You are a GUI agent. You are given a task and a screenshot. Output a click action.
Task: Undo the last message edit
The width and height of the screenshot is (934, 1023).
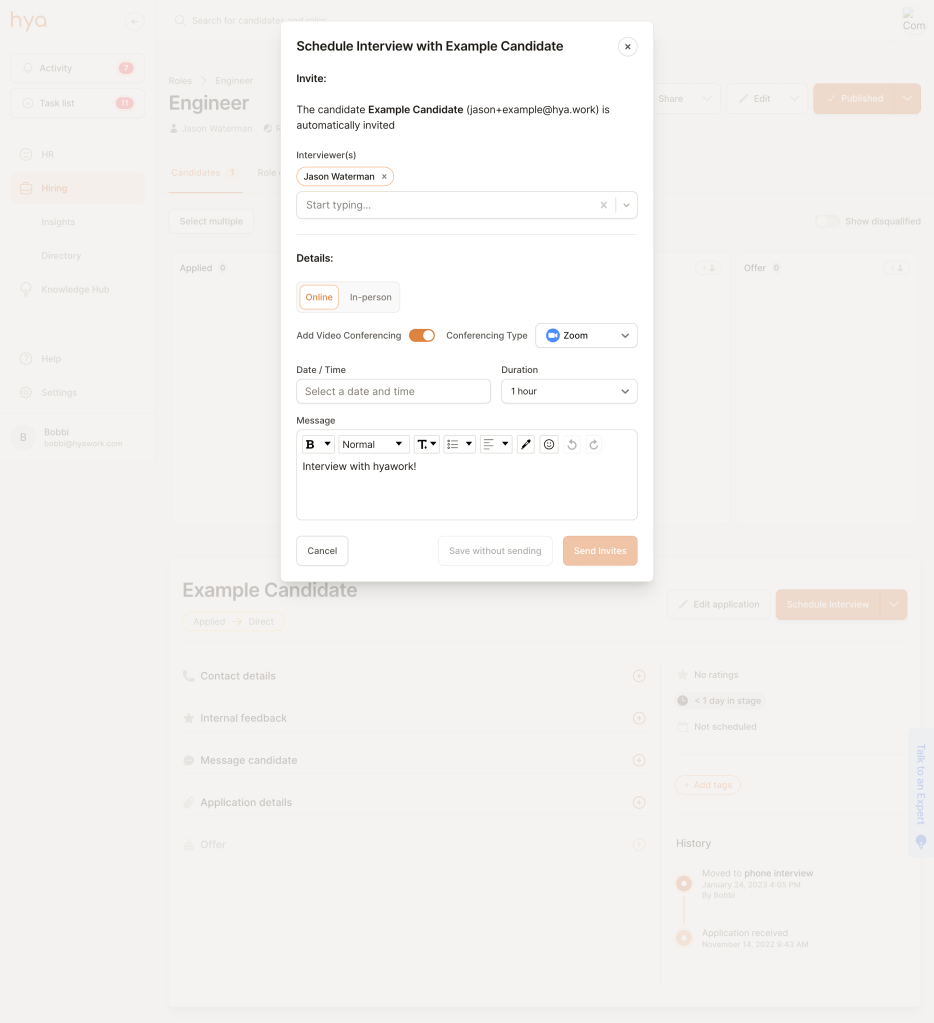pyautogui.click(x=572, y=445)
